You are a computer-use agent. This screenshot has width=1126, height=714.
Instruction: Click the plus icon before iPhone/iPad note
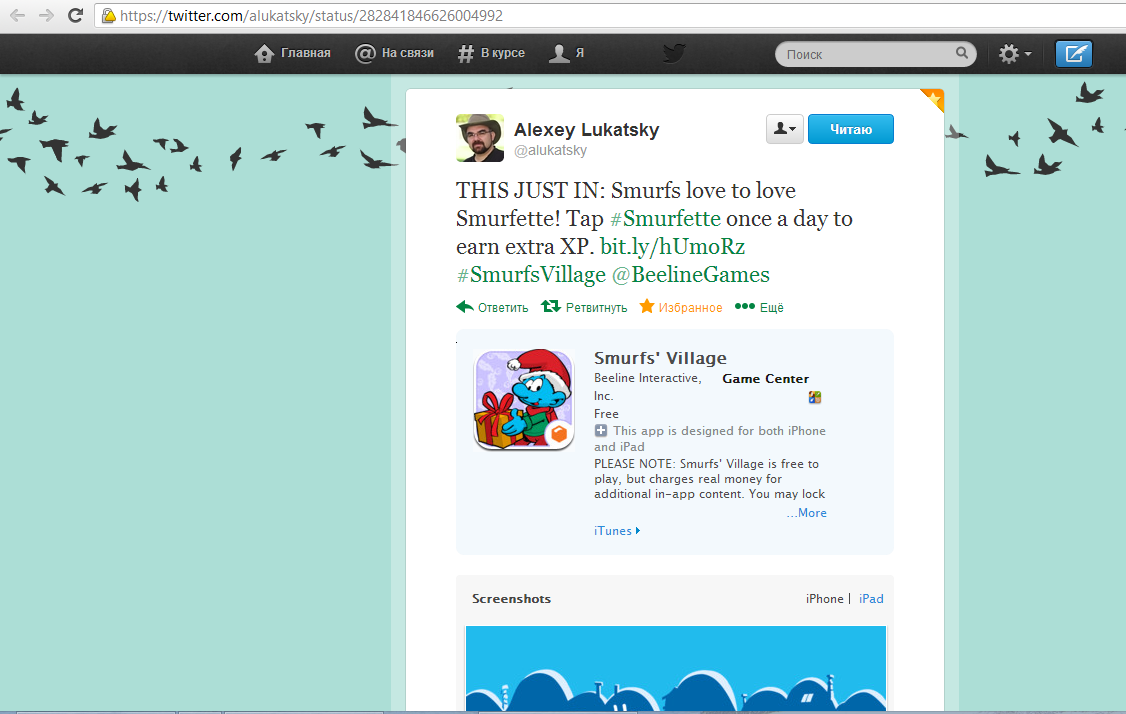point(601,431)
